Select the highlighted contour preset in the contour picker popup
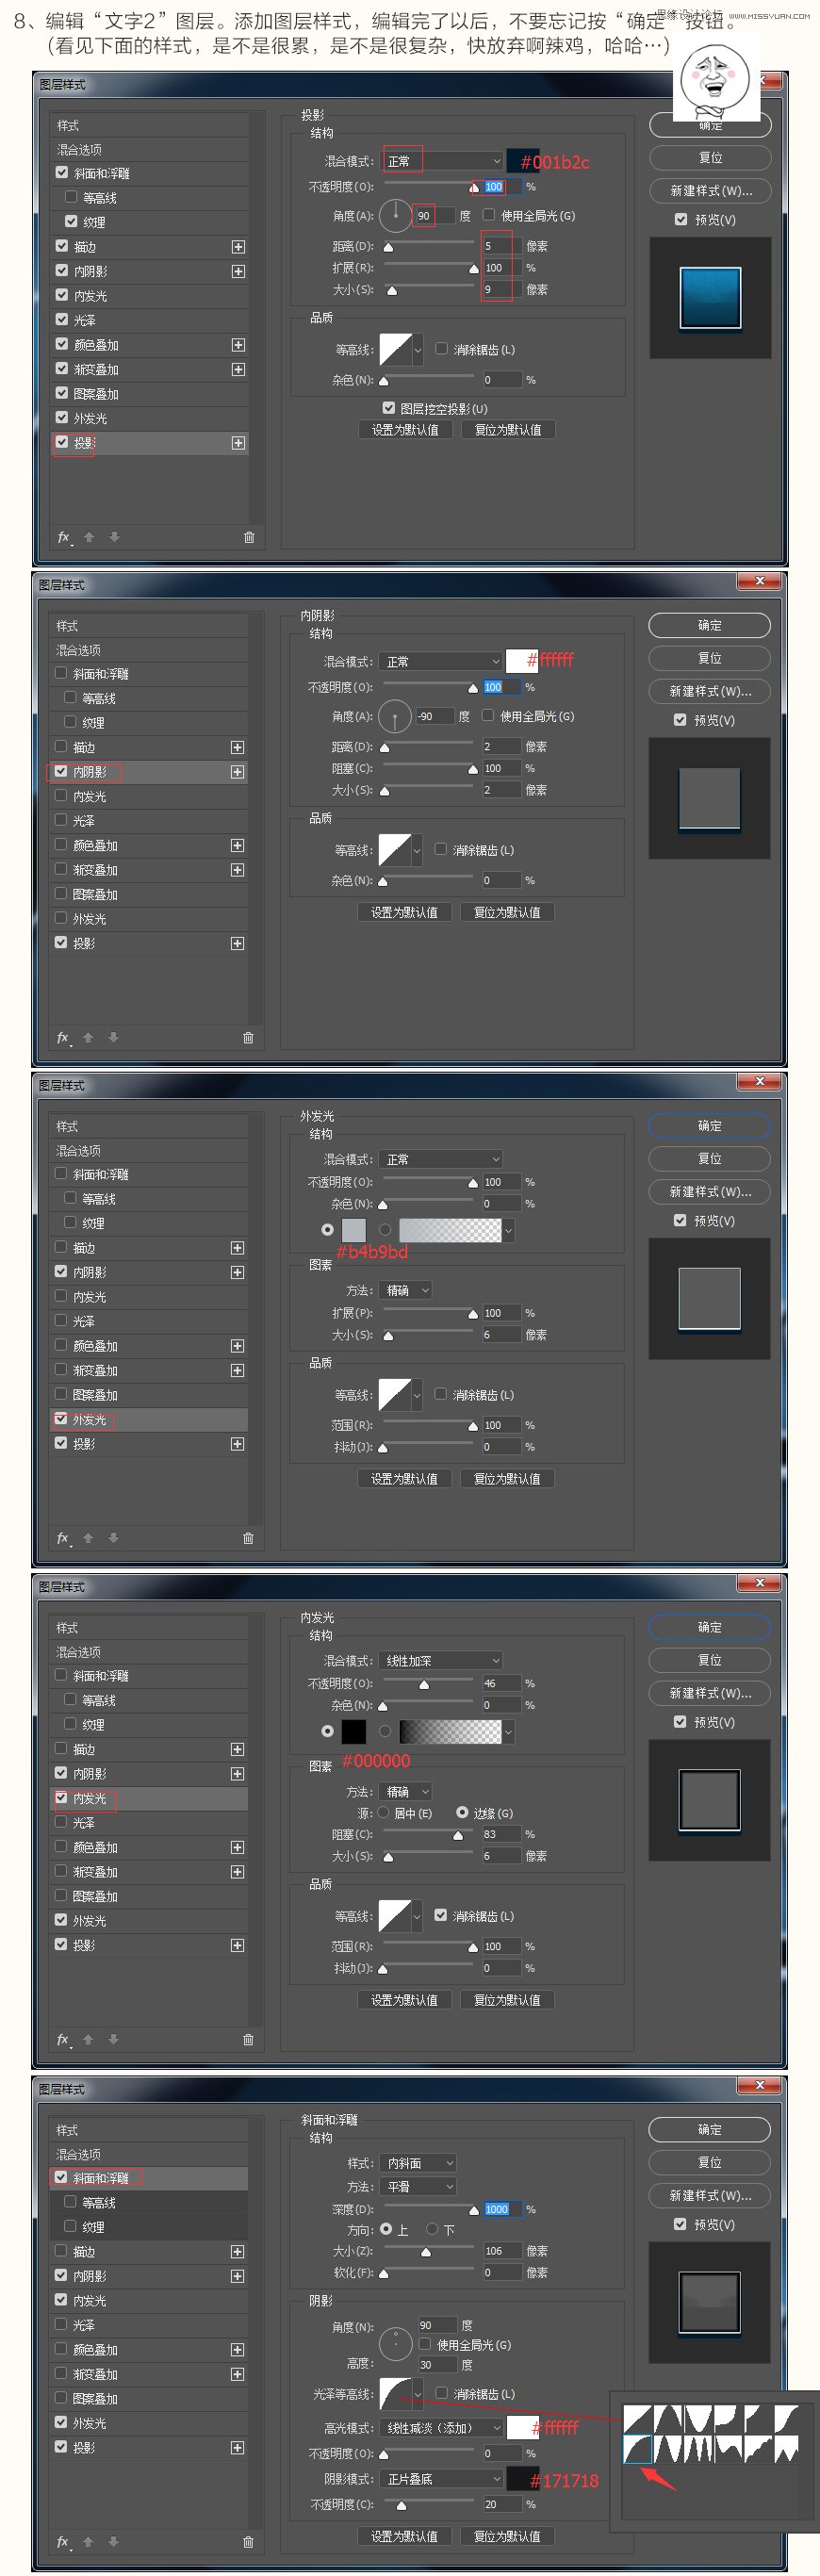 [637, 2449]
